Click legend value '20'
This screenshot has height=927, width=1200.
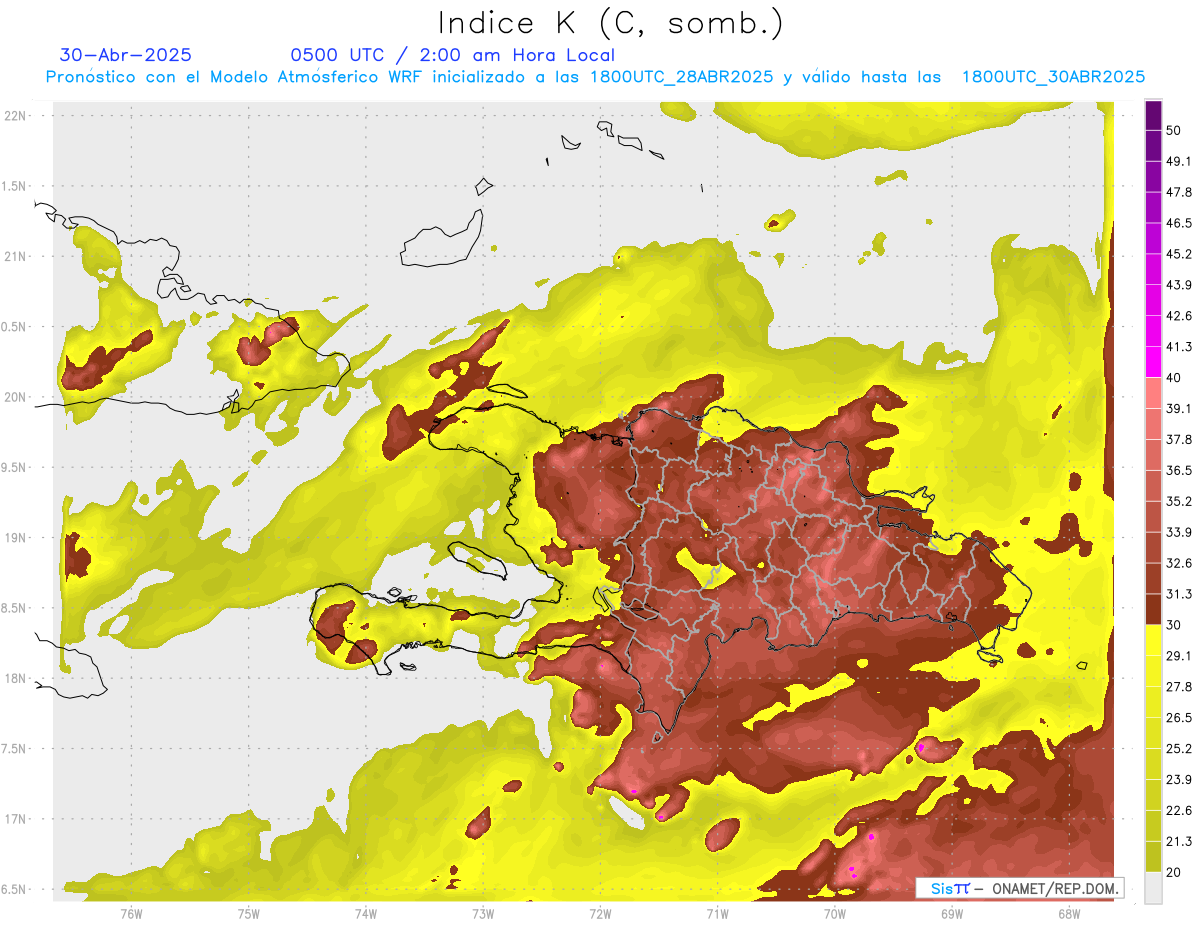point(1175,873)
